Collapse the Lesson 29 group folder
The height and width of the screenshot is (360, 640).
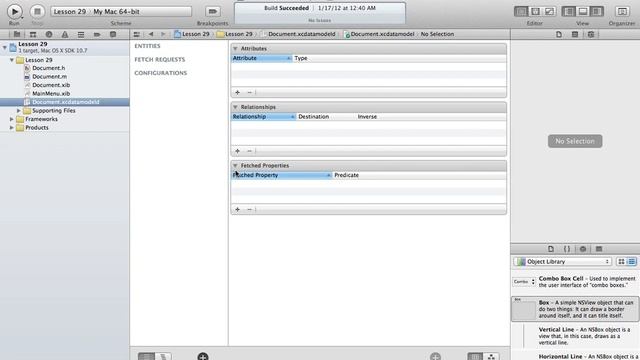12,60
